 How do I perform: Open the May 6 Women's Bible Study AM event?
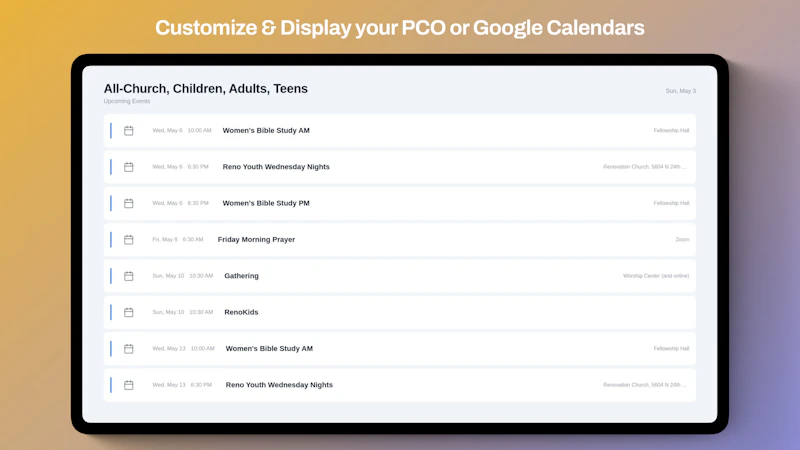tap(266, 130)
